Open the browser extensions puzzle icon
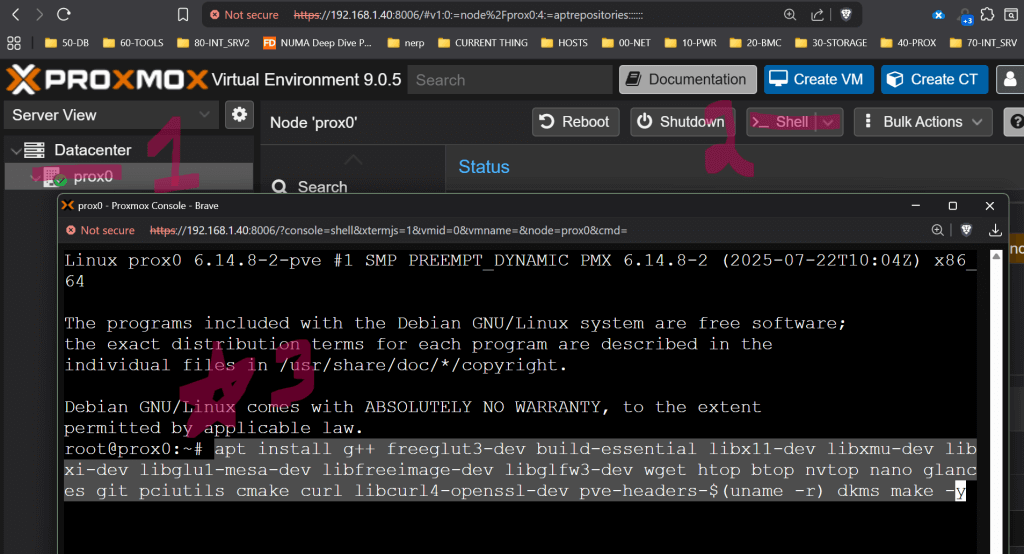The height and width of the screenshot is (554, 1024). 987,15
